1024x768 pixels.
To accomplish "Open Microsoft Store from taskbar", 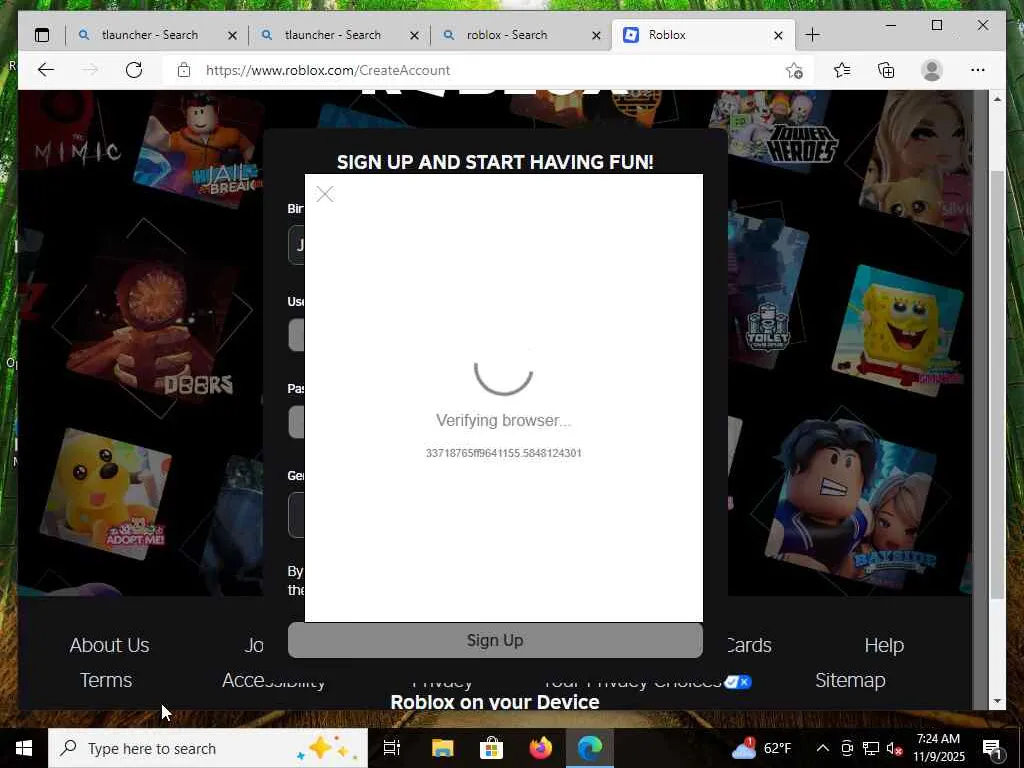I will click(x=491, y=748).
